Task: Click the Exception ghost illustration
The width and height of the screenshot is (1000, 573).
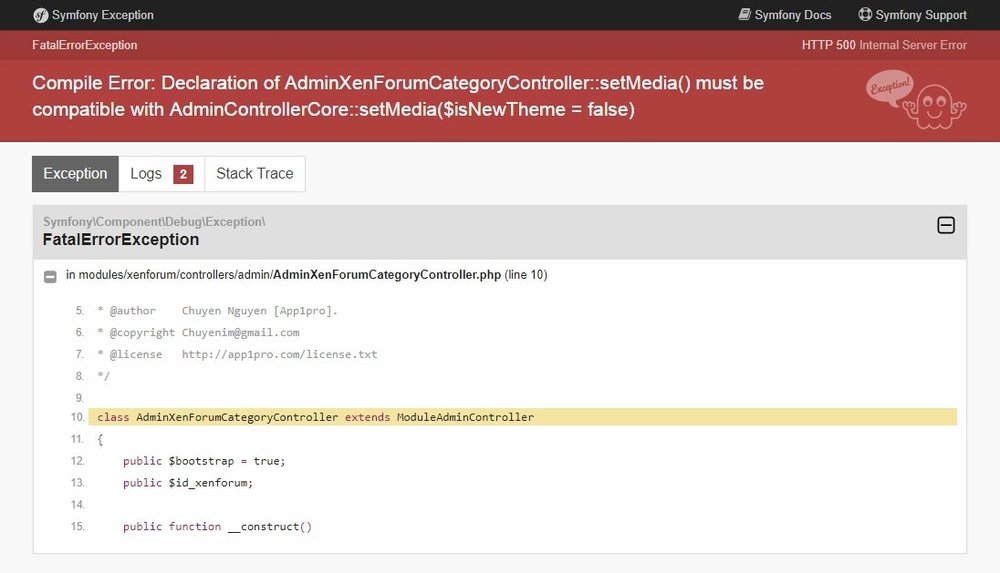Action: tap(916, 100)
